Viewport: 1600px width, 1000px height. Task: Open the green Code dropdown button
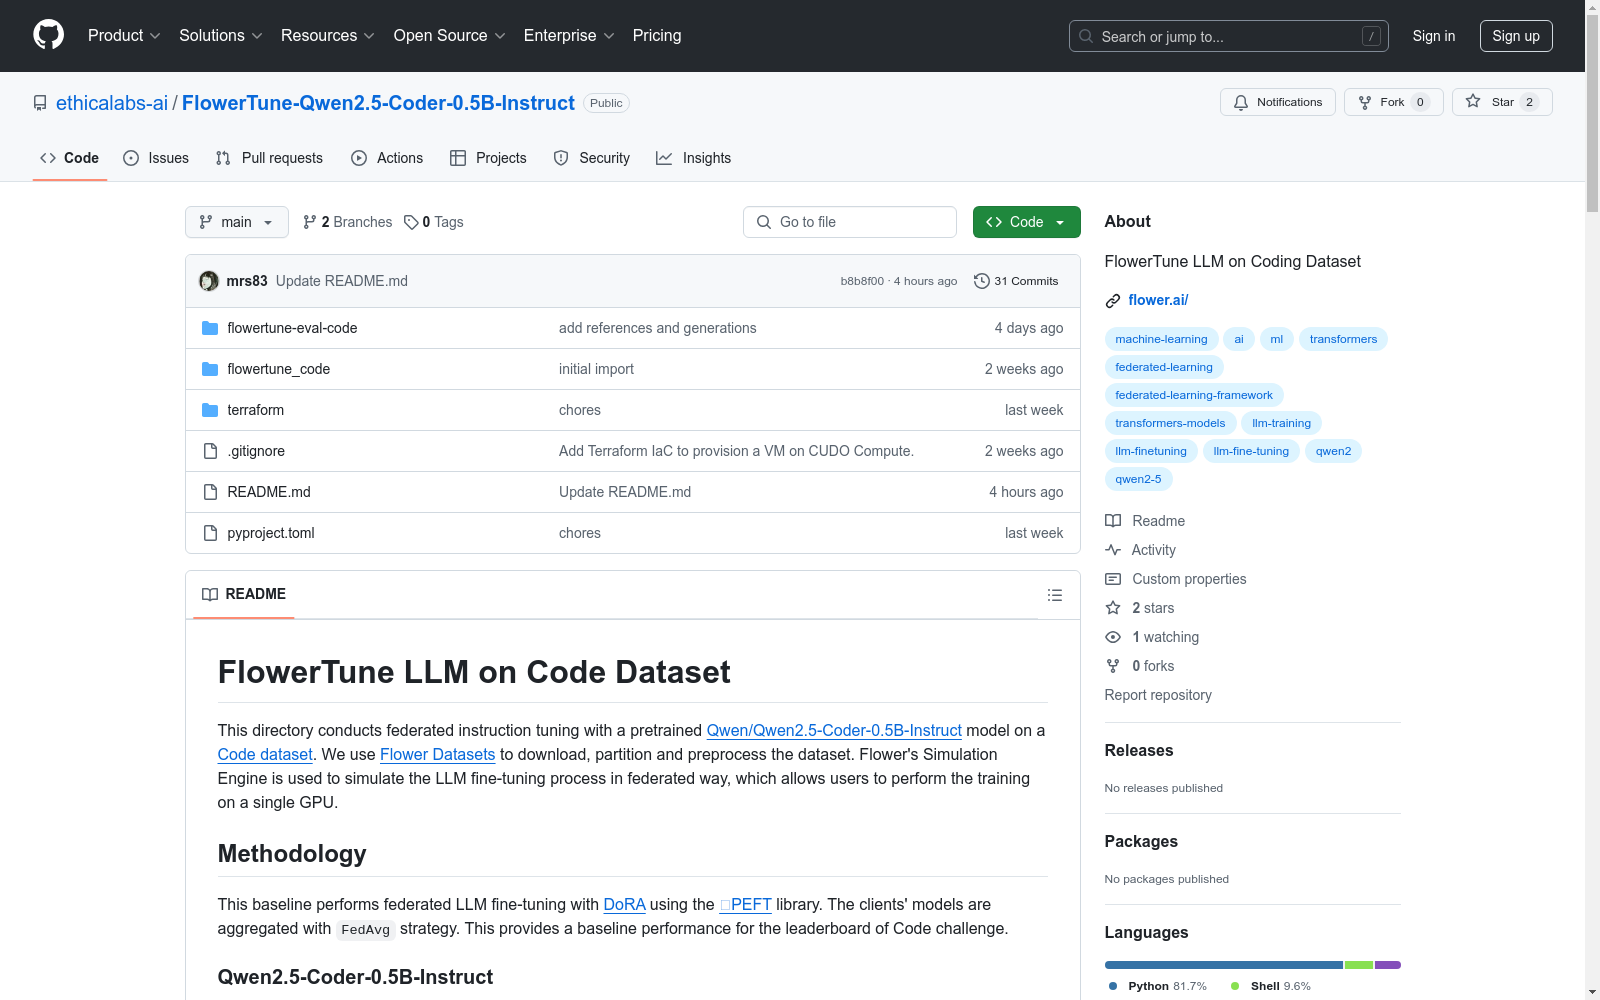1026,222
